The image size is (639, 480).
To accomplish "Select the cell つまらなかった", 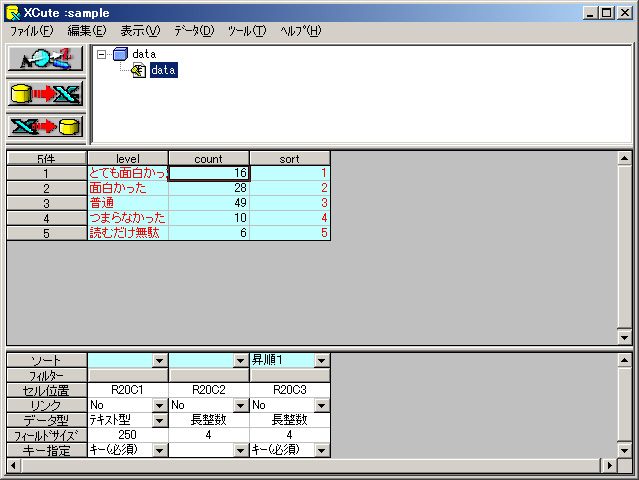I will pyautogui.click(x=128, y=218).
